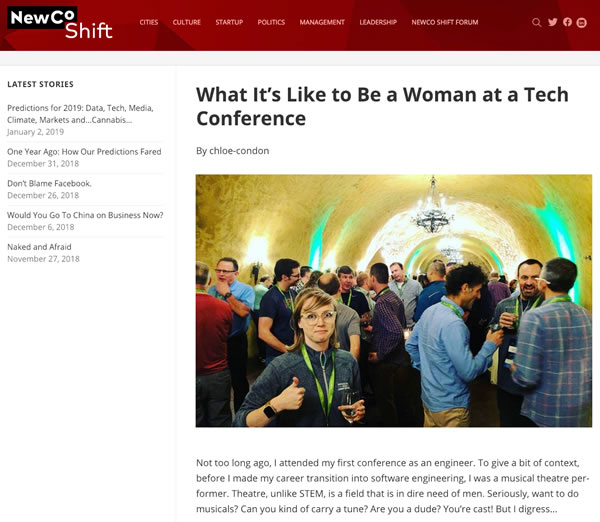Visit the Twitter bird icon
600x522 pixels.
[553, 22]
